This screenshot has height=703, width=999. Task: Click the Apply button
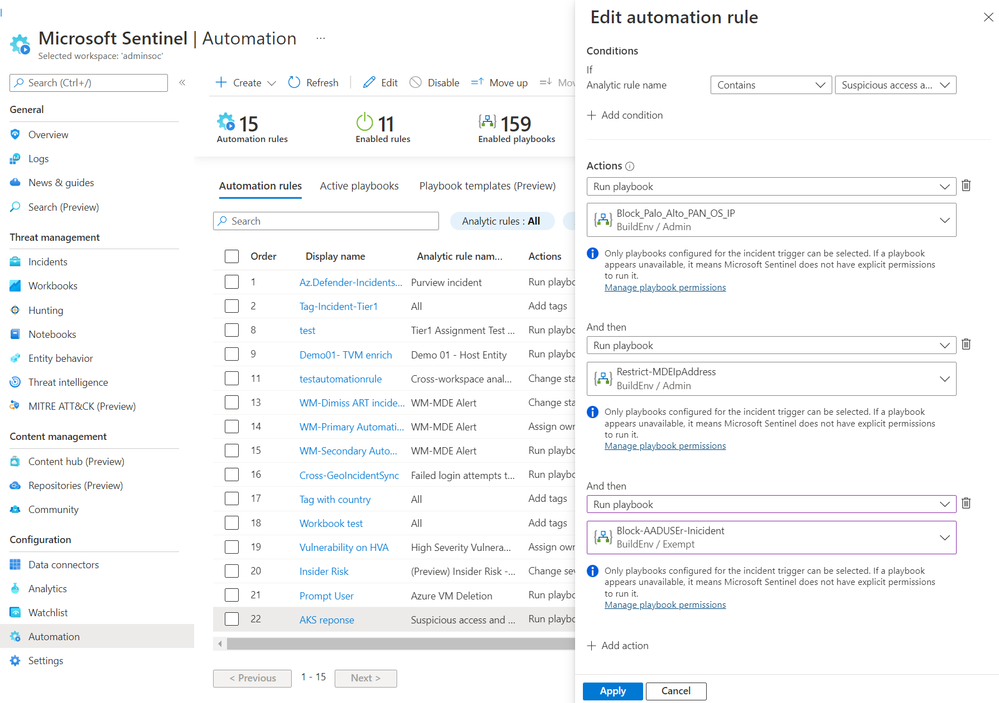612,691
